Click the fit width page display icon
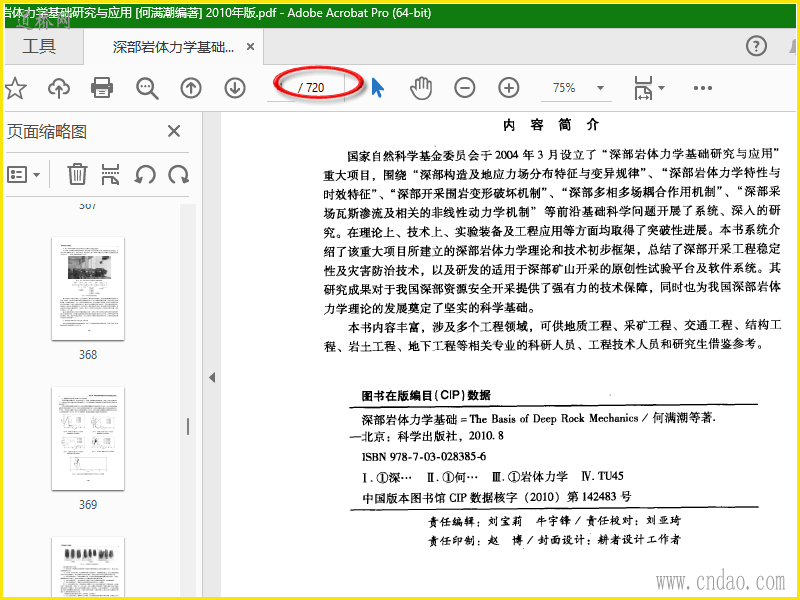The height and width of the screenshot is (600, 800). click(x=643, y=88)
